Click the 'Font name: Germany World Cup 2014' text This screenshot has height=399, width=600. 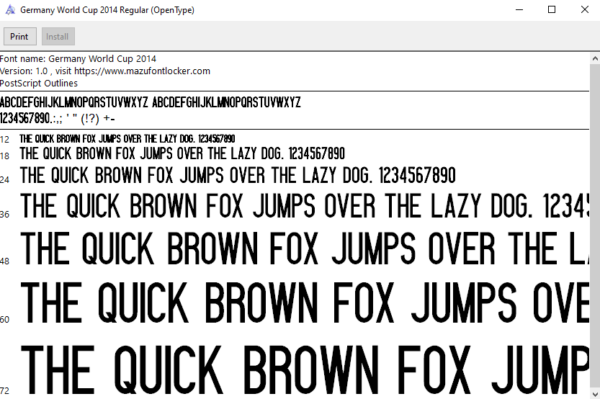[x=78, y=59]
